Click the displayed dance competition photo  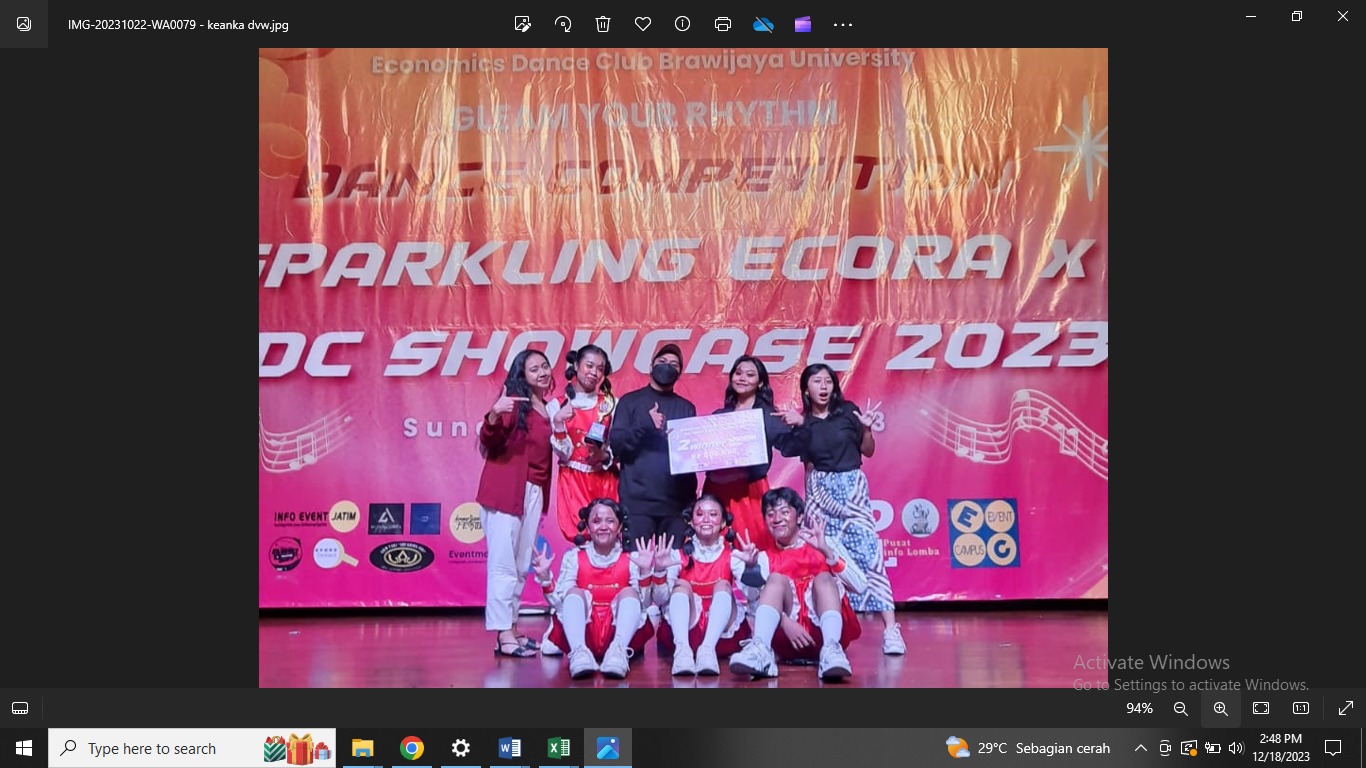[x=683, y=368]
